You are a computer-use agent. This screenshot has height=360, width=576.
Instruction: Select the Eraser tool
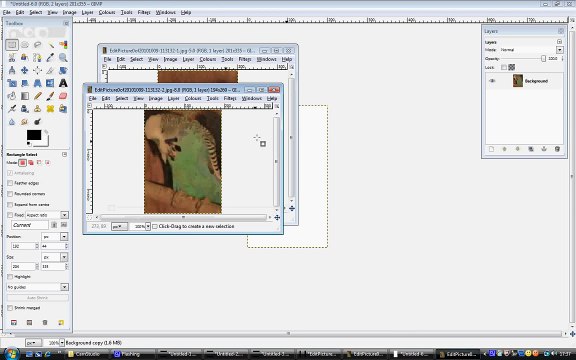[63, 96]
